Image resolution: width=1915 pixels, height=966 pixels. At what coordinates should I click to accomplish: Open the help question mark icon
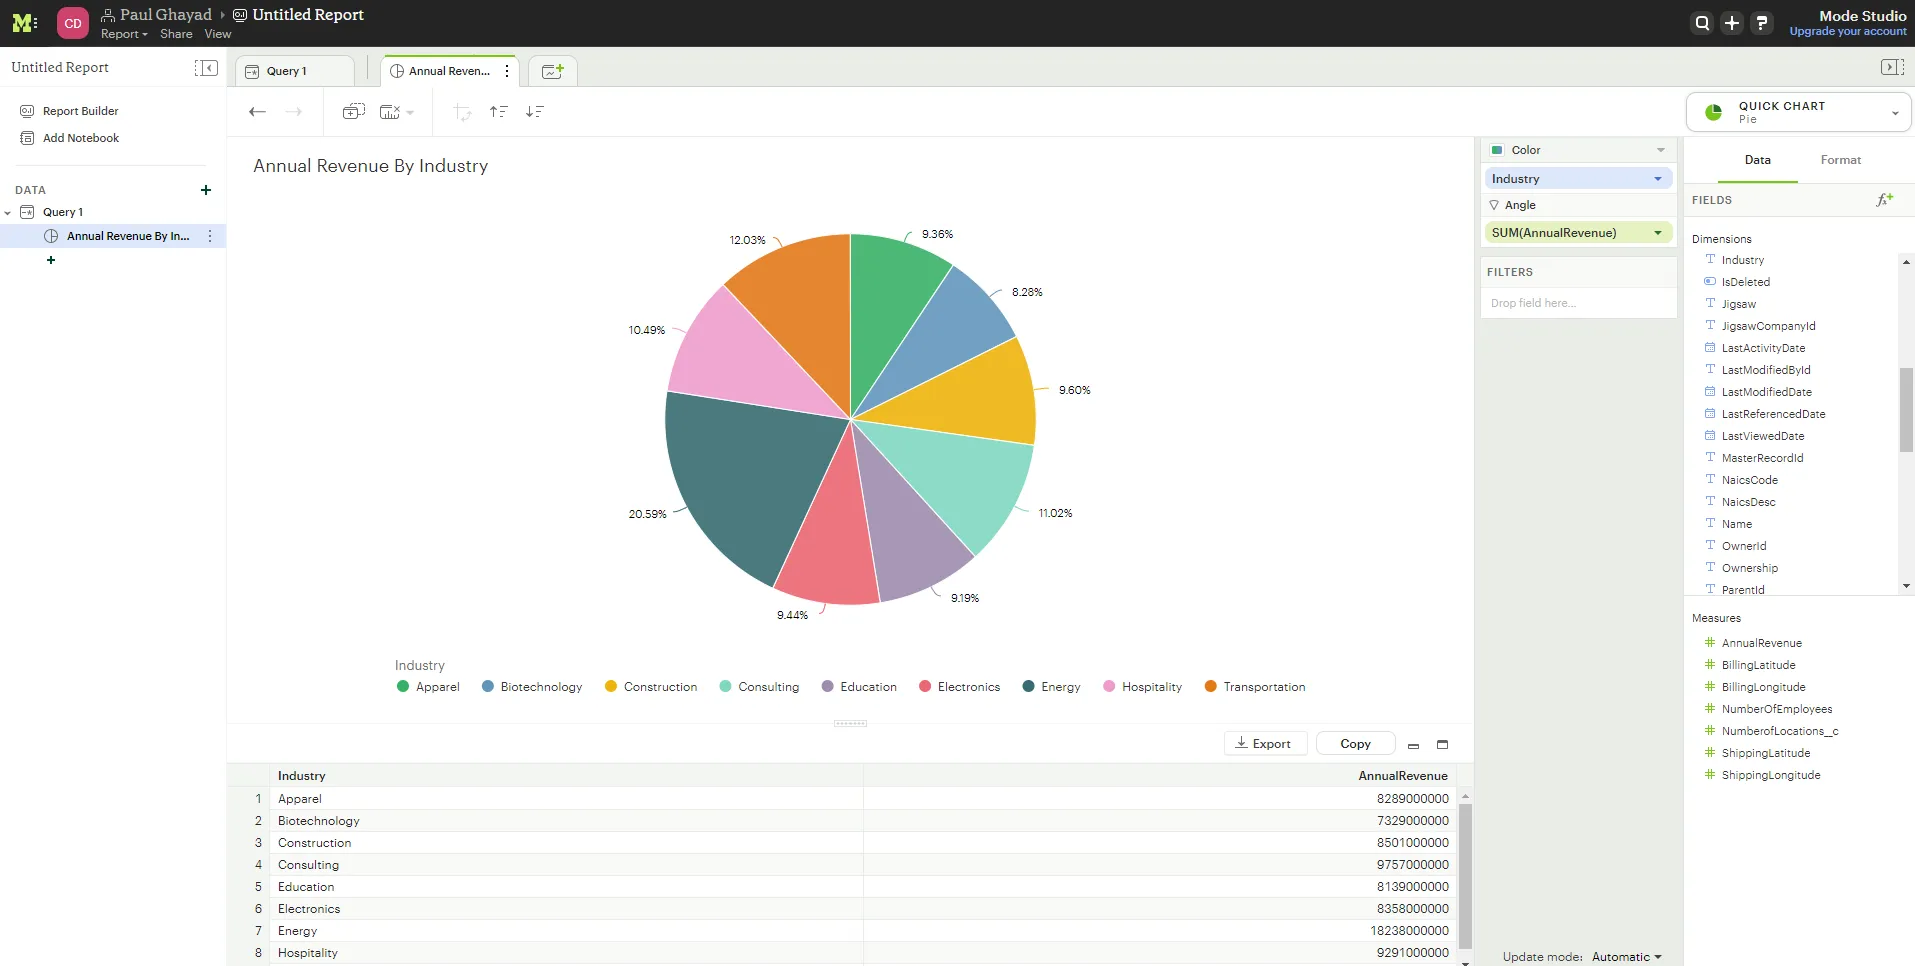pos(1762,23)
